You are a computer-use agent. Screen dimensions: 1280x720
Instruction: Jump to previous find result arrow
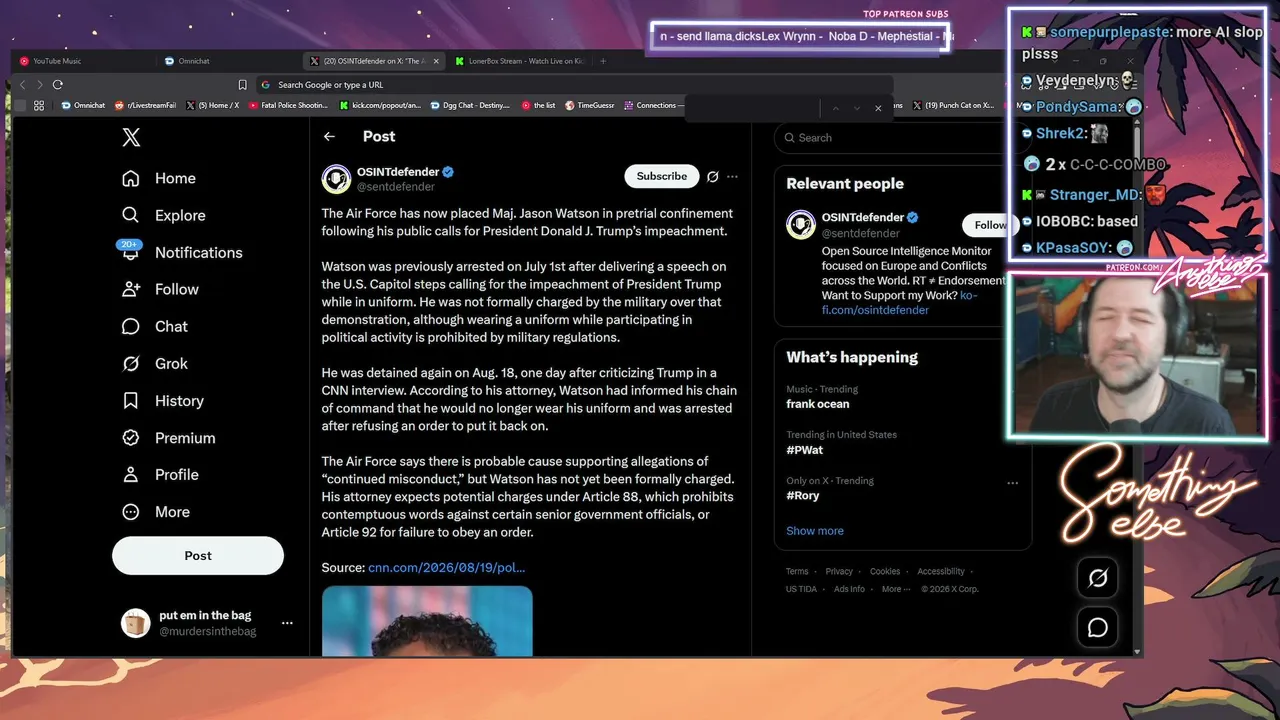coord(835,108)
